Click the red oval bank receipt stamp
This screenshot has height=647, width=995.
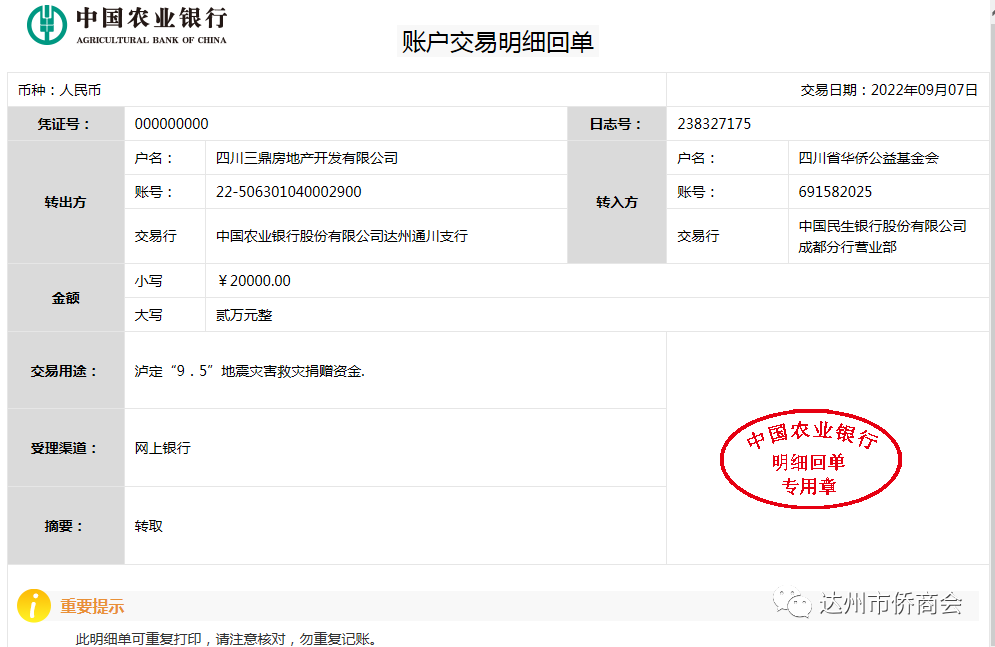coord(811,459)
